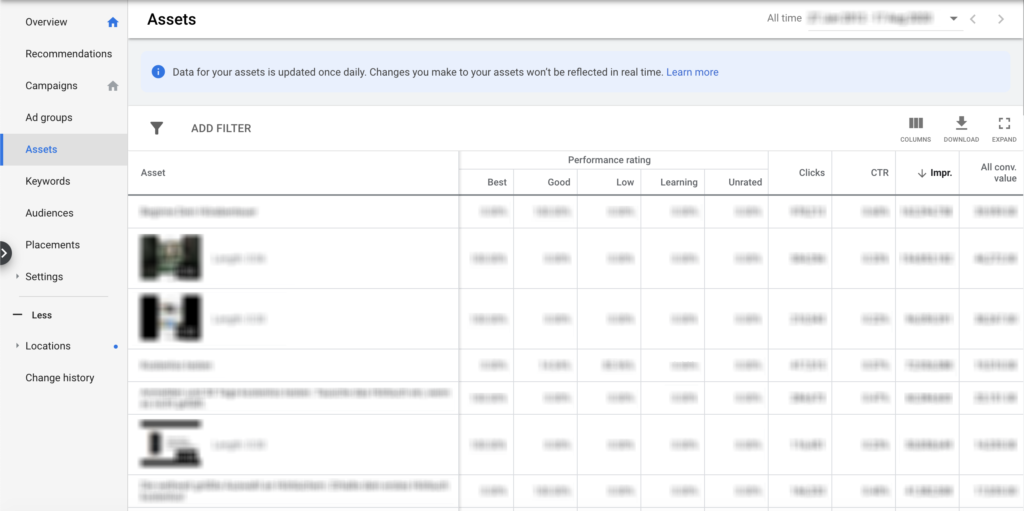Click the Campaigns home icon
The height and width of the screenshot is (511, 1024).
pyautogui.click(x=113, y=86)
